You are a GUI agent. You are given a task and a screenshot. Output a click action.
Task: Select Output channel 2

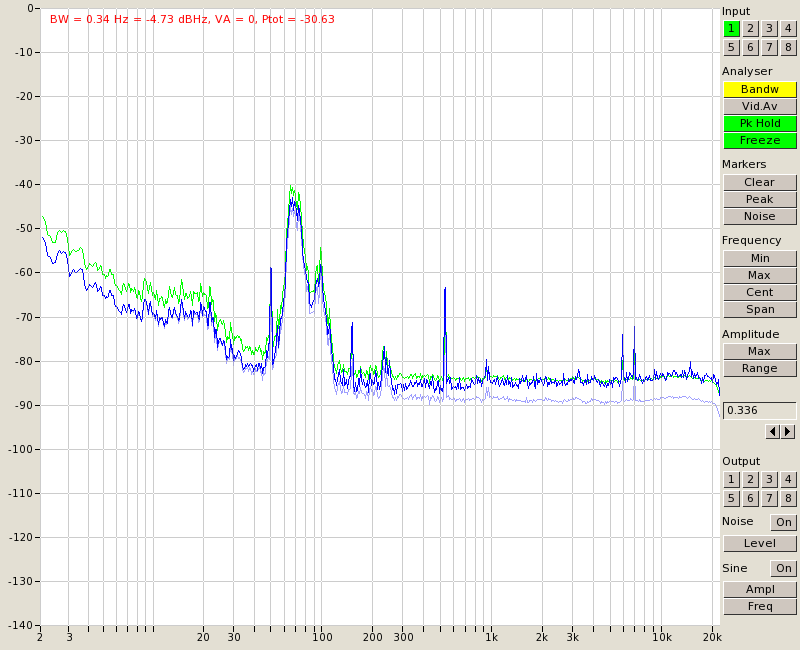(750, 480)
